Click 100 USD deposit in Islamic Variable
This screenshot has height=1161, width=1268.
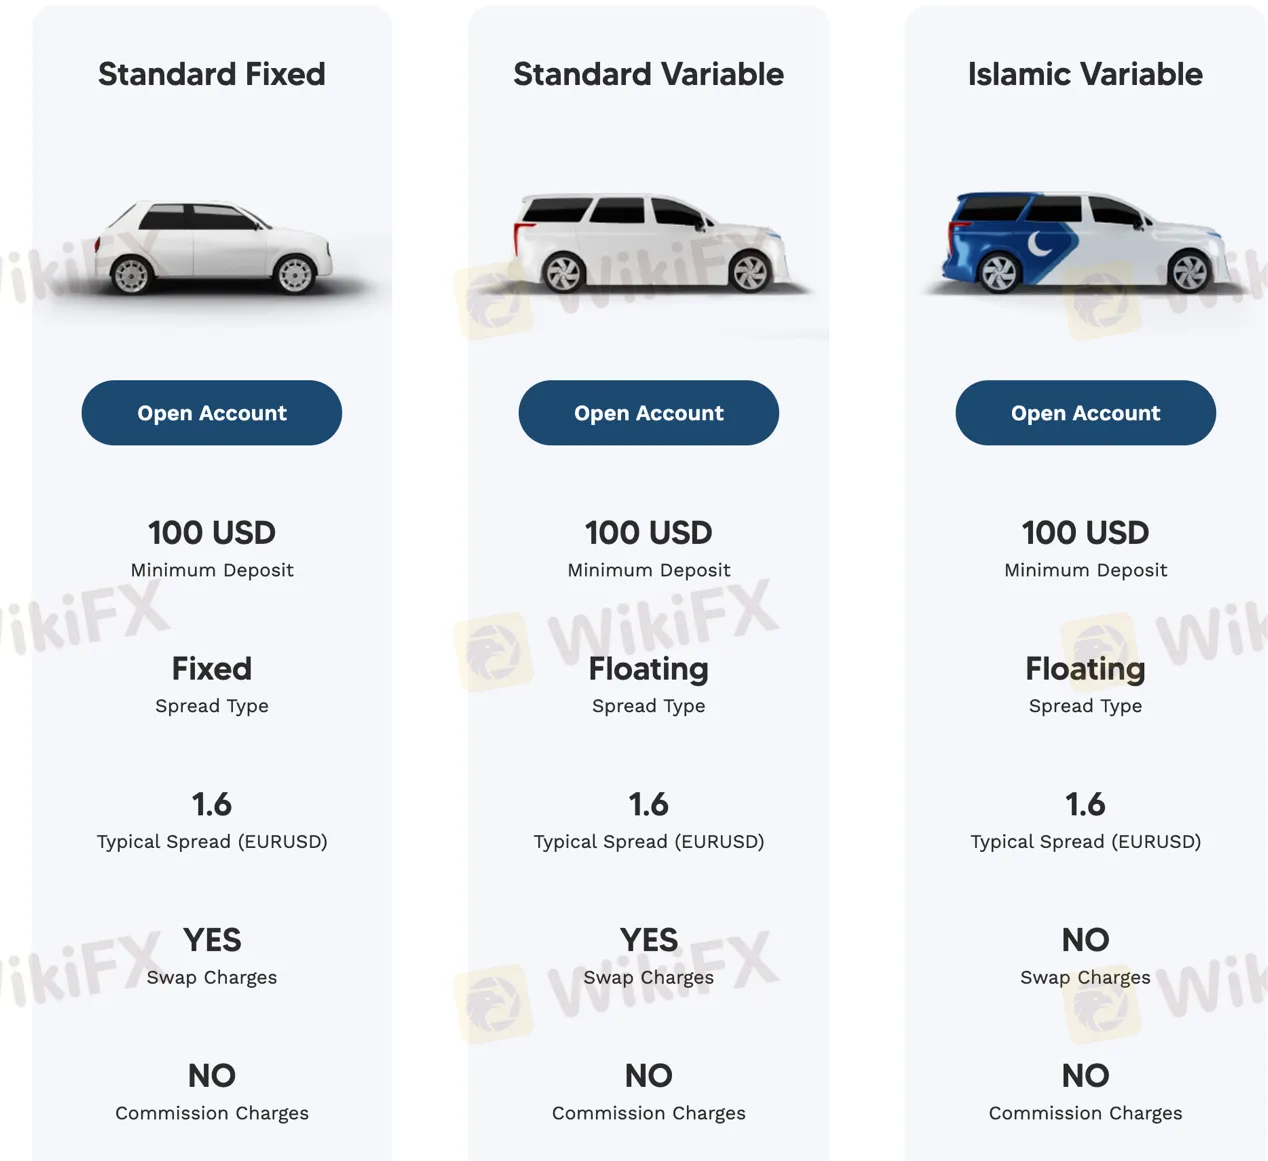(x=1086, y=533)
